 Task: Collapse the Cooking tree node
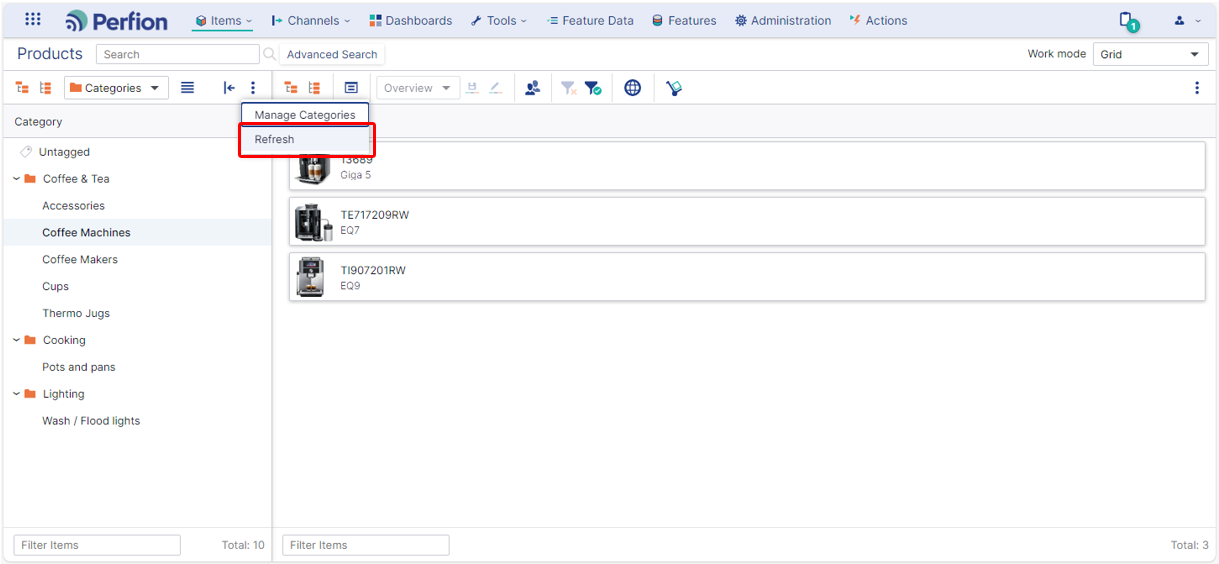[x=16, y=340]
